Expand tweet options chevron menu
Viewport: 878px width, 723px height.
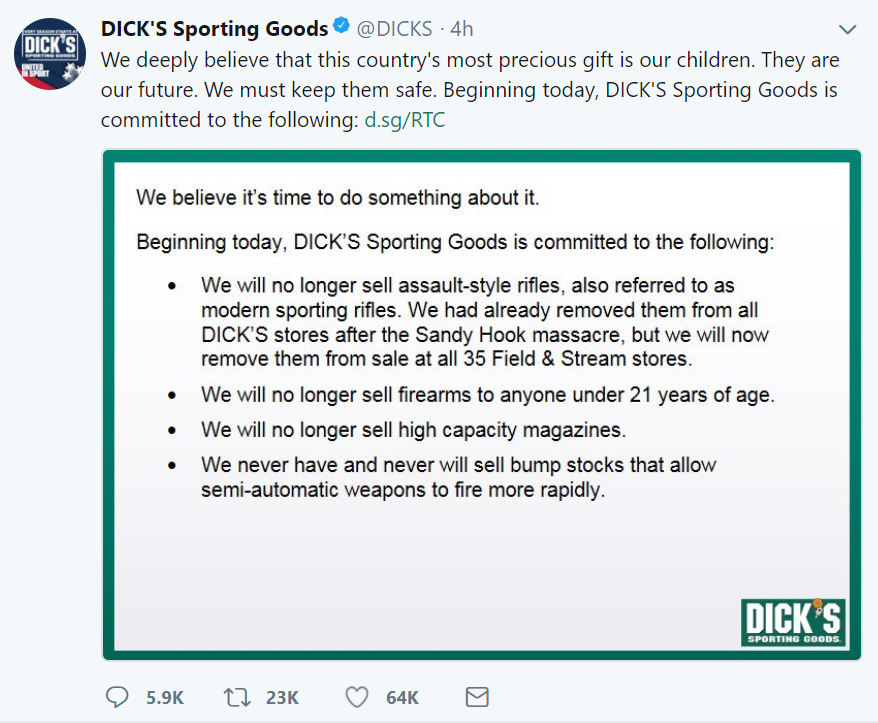848,29
